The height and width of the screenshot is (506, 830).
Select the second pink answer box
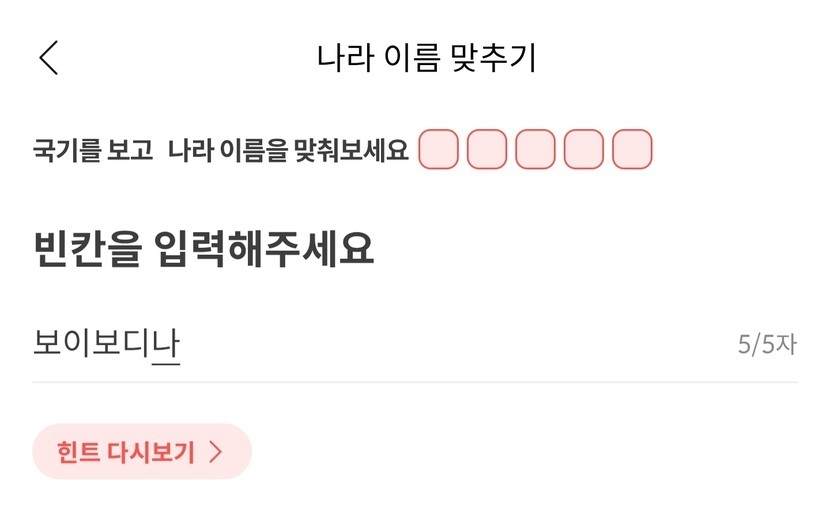click(487, 150)
